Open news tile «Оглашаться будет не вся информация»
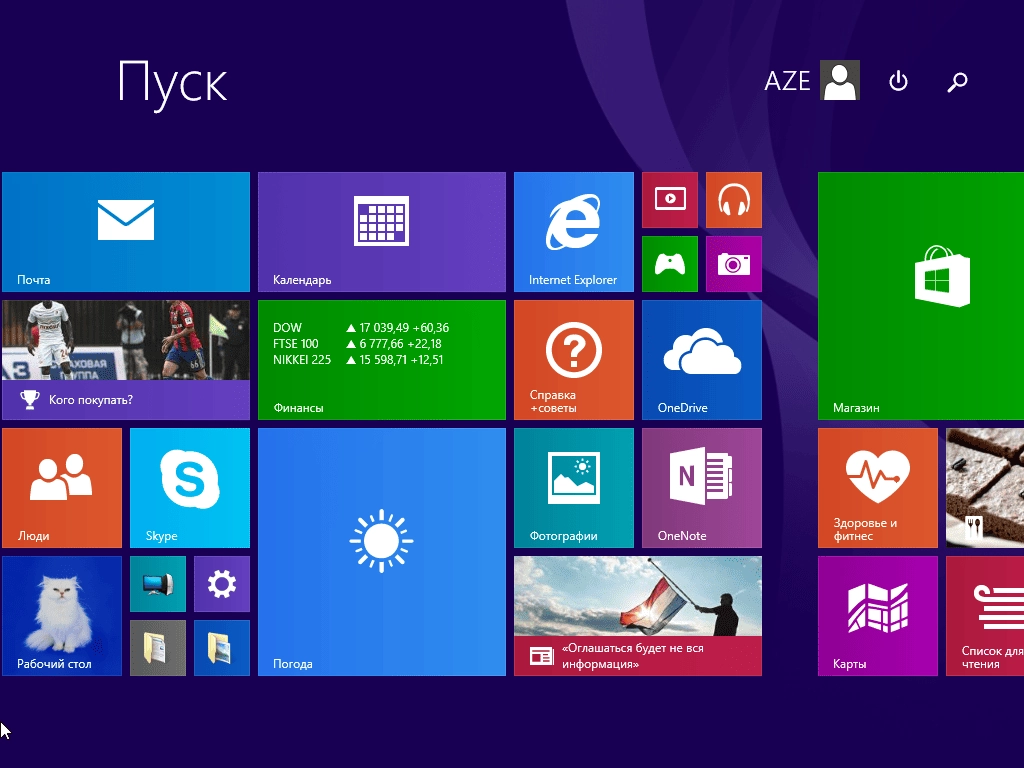The image size is (1024, 768). click(638, 616)
